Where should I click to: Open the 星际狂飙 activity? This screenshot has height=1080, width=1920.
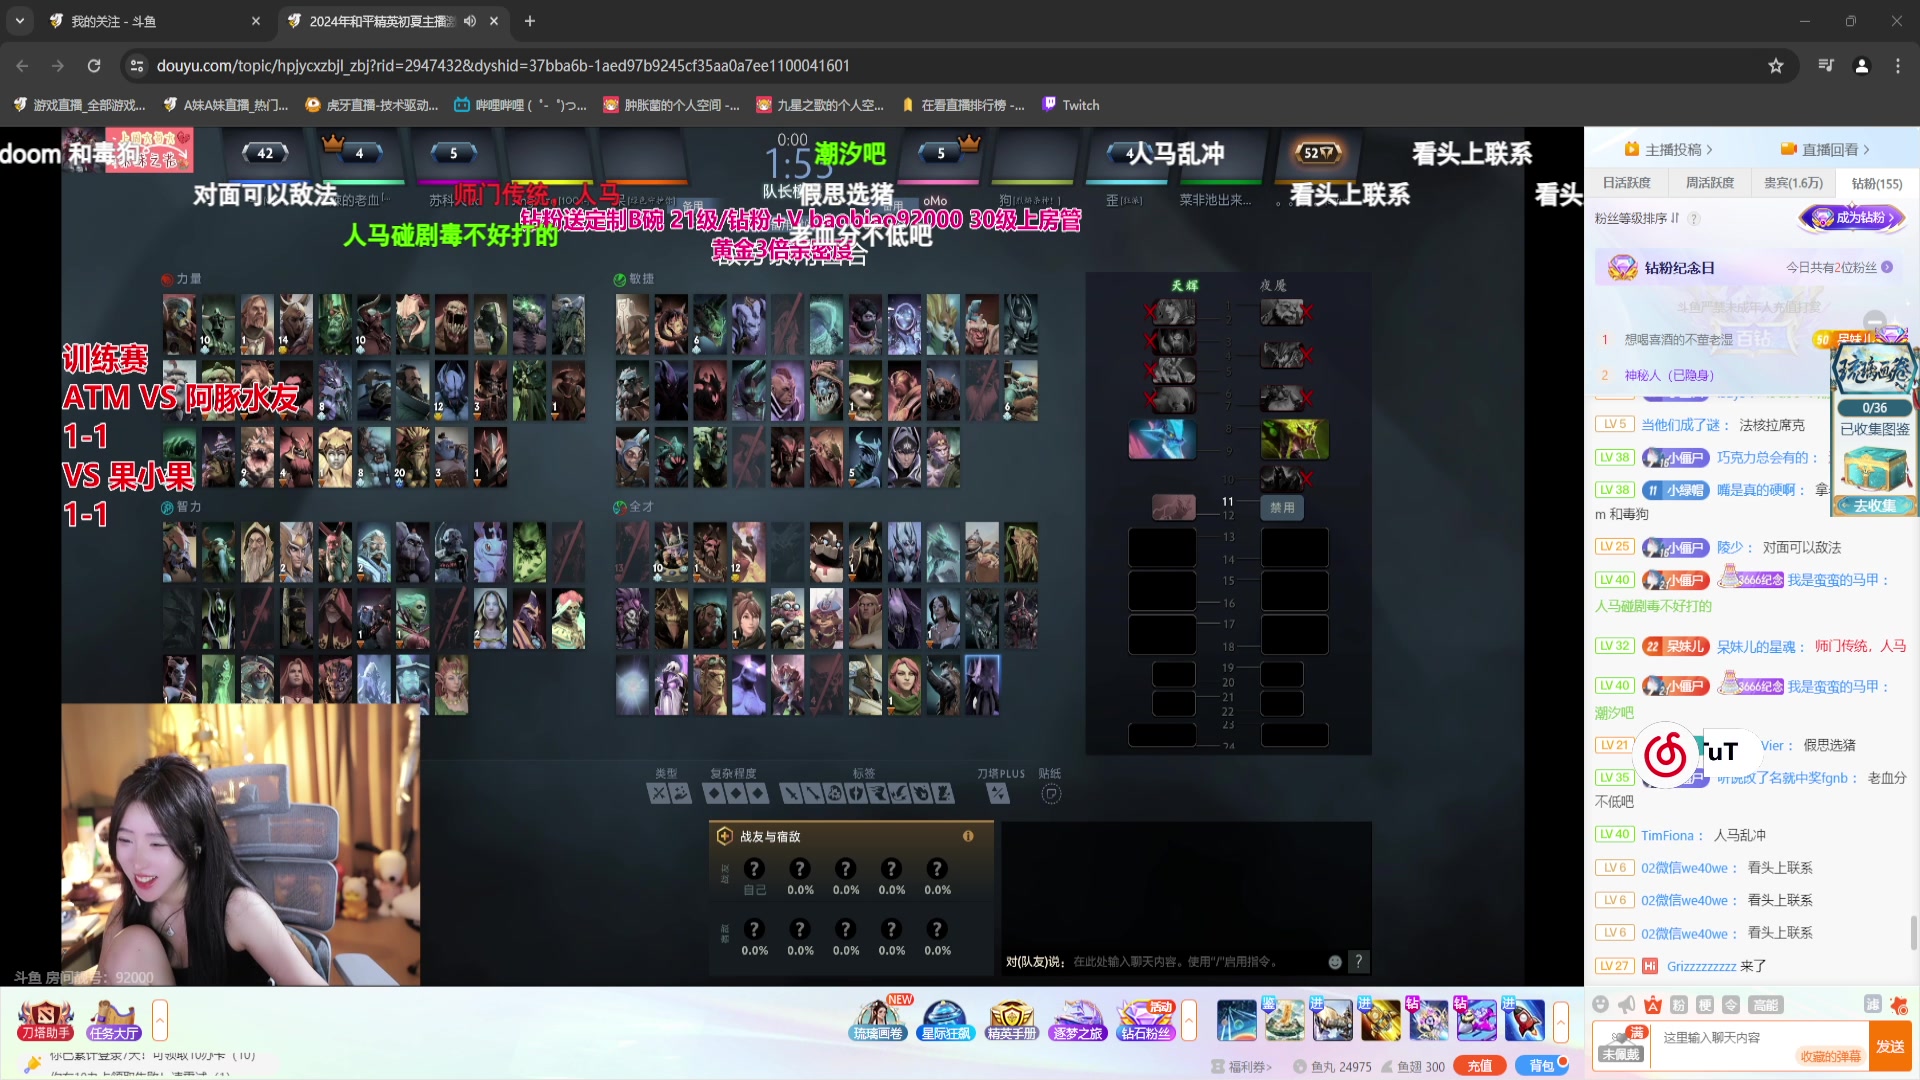tap(945, 1019)
